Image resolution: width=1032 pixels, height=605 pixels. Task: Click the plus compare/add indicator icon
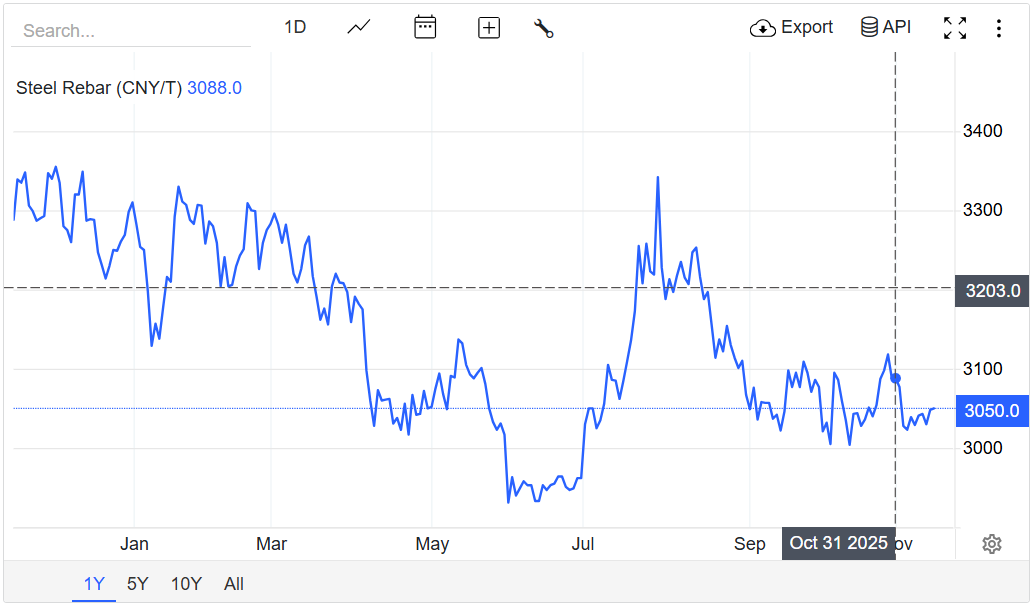click(489, 28)
